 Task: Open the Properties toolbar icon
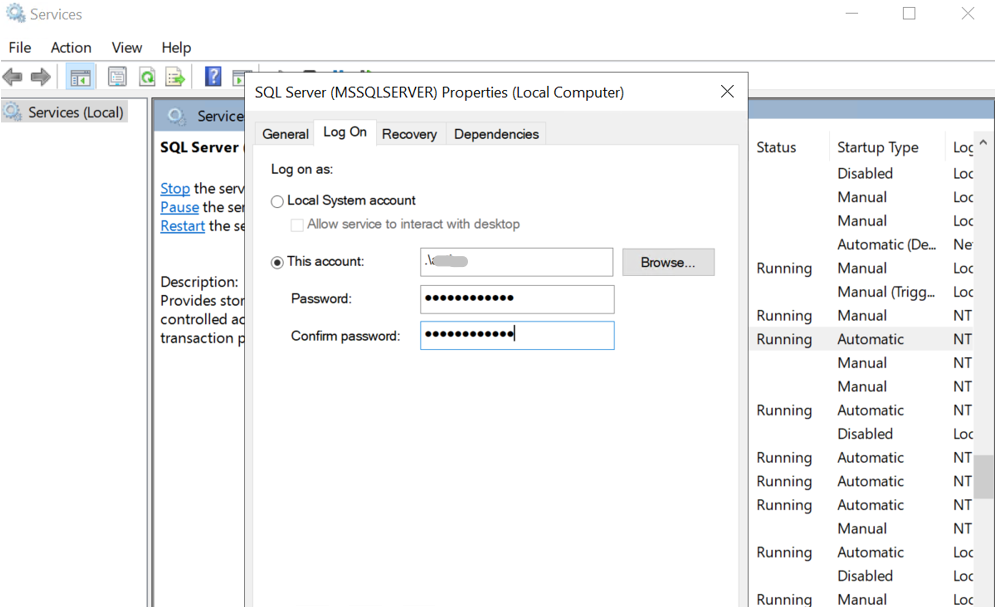coord(118,78)
